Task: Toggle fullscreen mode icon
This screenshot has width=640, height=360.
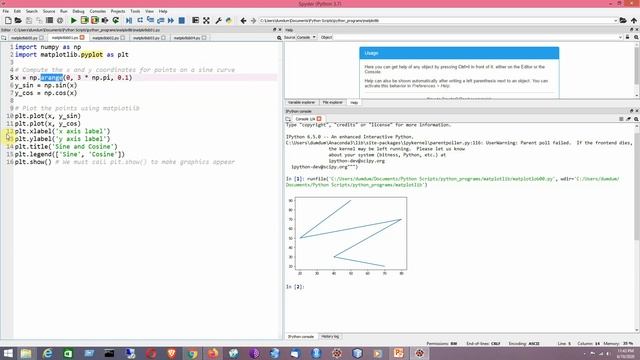Action: coord(207,20)
